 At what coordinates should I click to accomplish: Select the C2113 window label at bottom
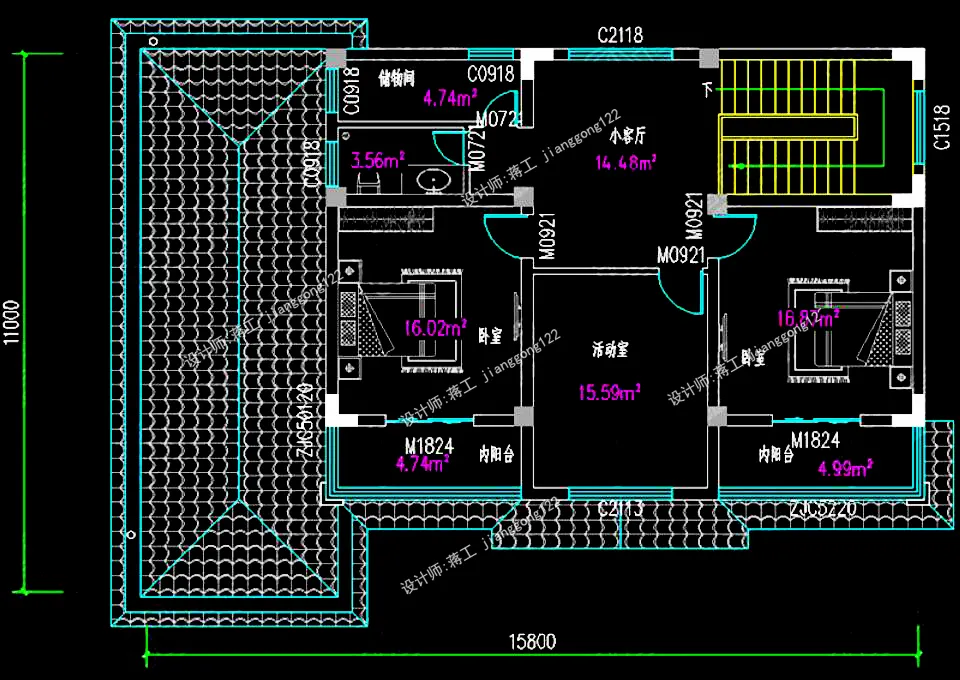pos(620,508)
